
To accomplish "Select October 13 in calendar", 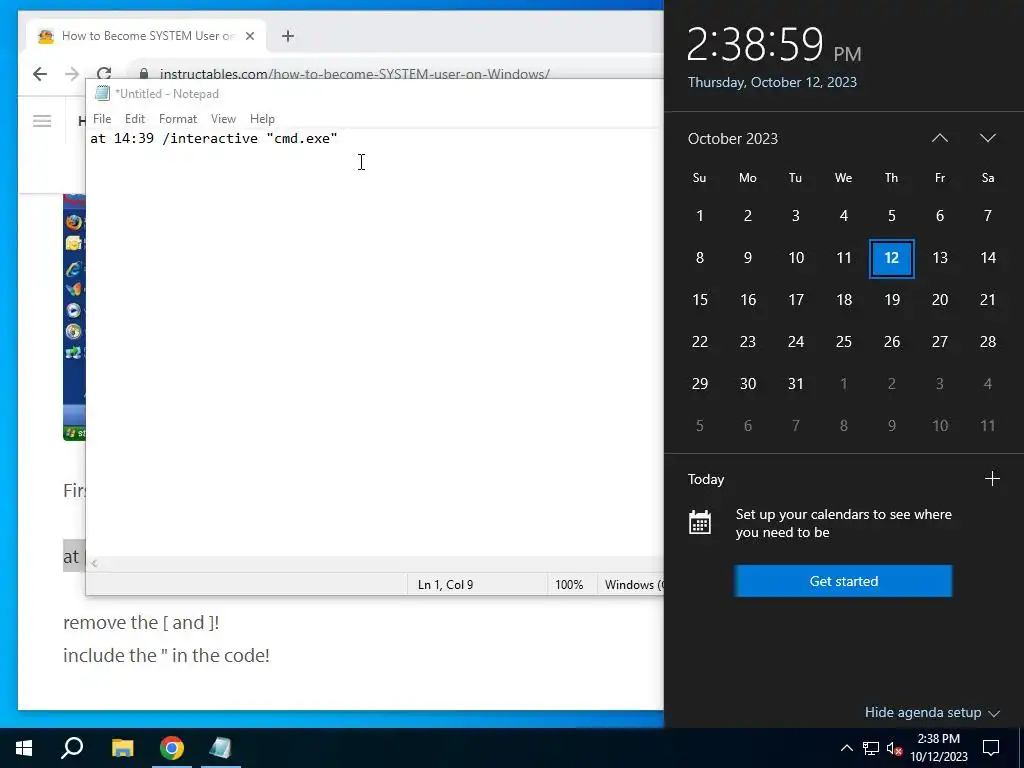I will (940, 258).
